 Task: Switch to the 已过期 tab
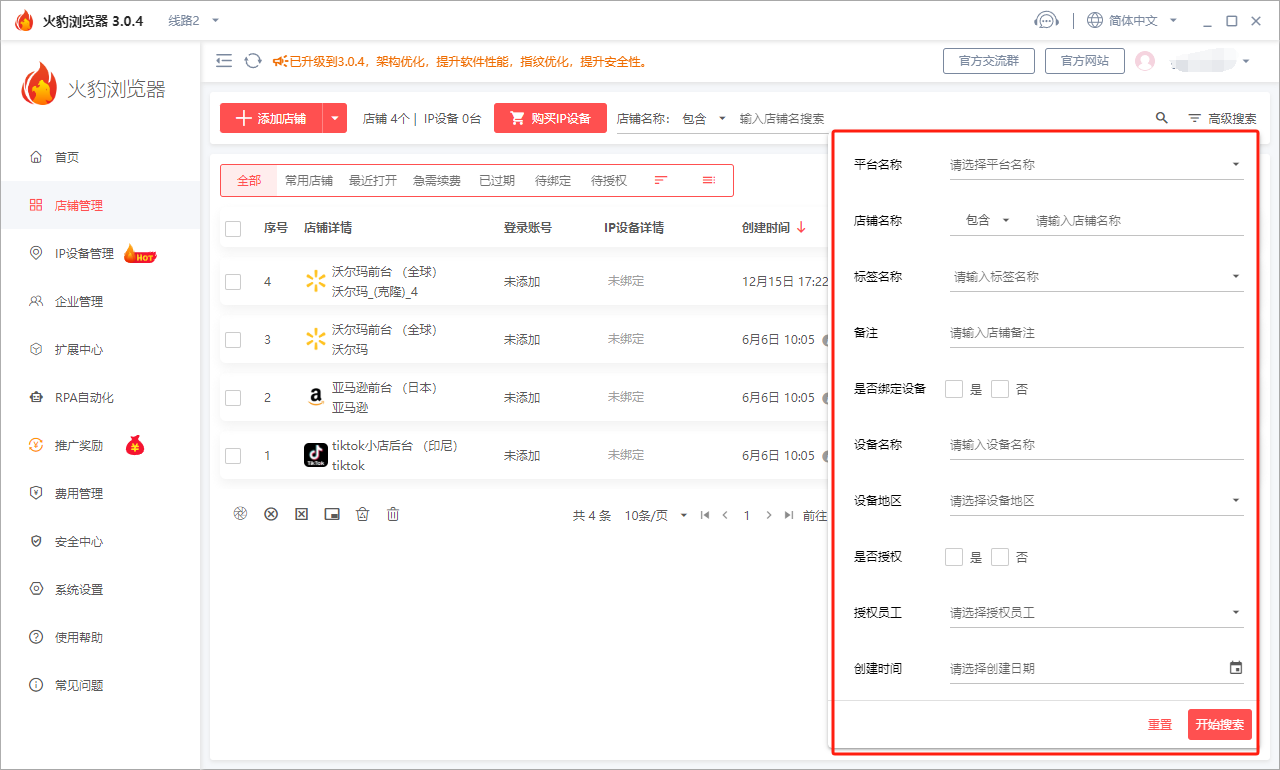[497, 180]
